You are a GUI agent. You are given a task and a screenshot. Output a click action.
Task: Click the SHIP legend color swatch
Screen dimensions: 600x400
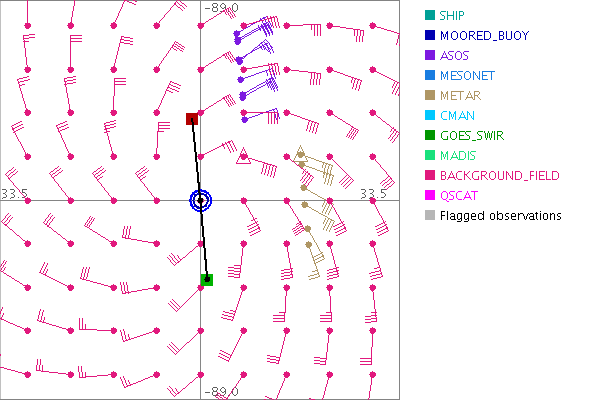(429, 15)
